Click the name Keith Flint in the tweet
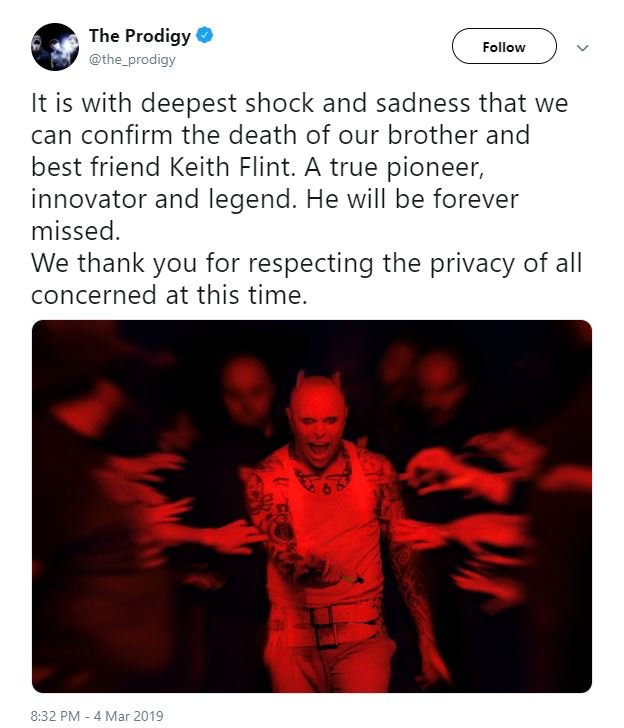Viewport: 624px width, 728px height. [232, 167]
